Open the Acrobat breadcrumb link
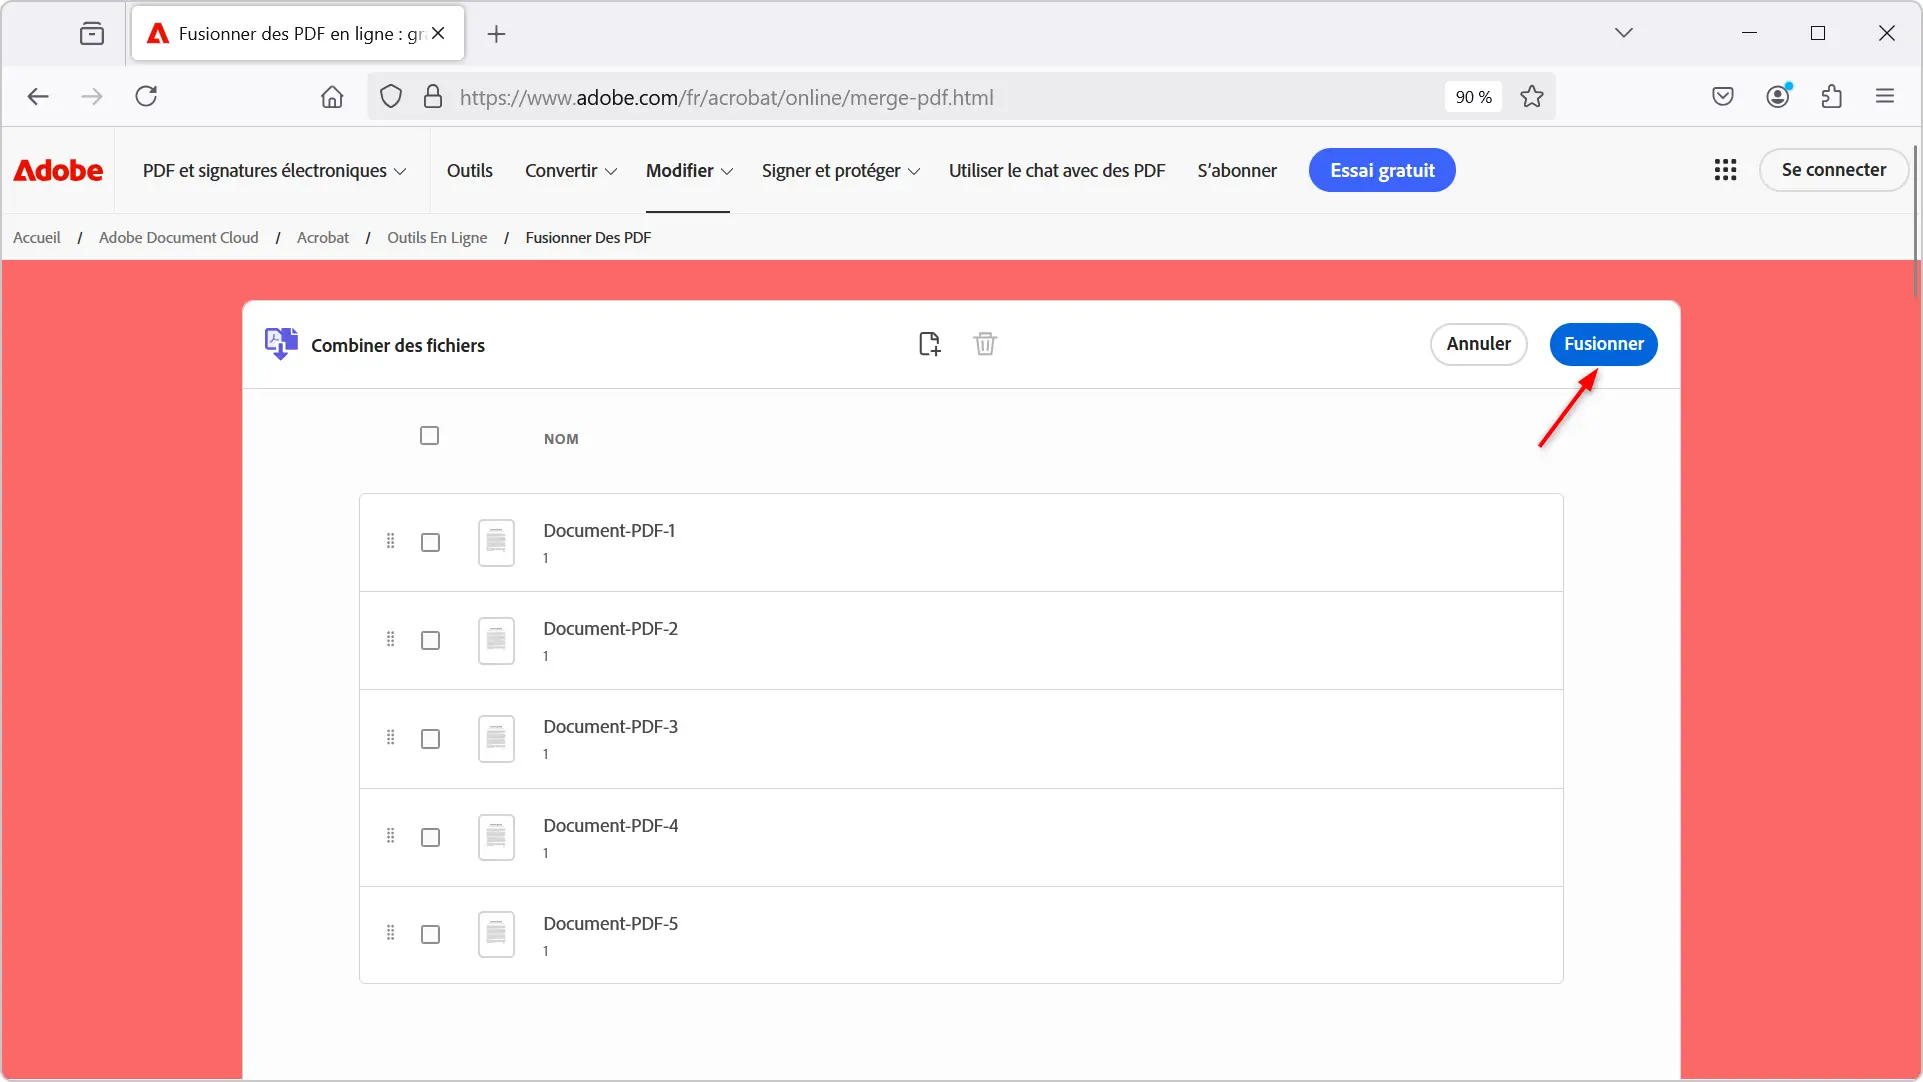The height and width of the screenshot is (1082, 1923). coord(323,238)
